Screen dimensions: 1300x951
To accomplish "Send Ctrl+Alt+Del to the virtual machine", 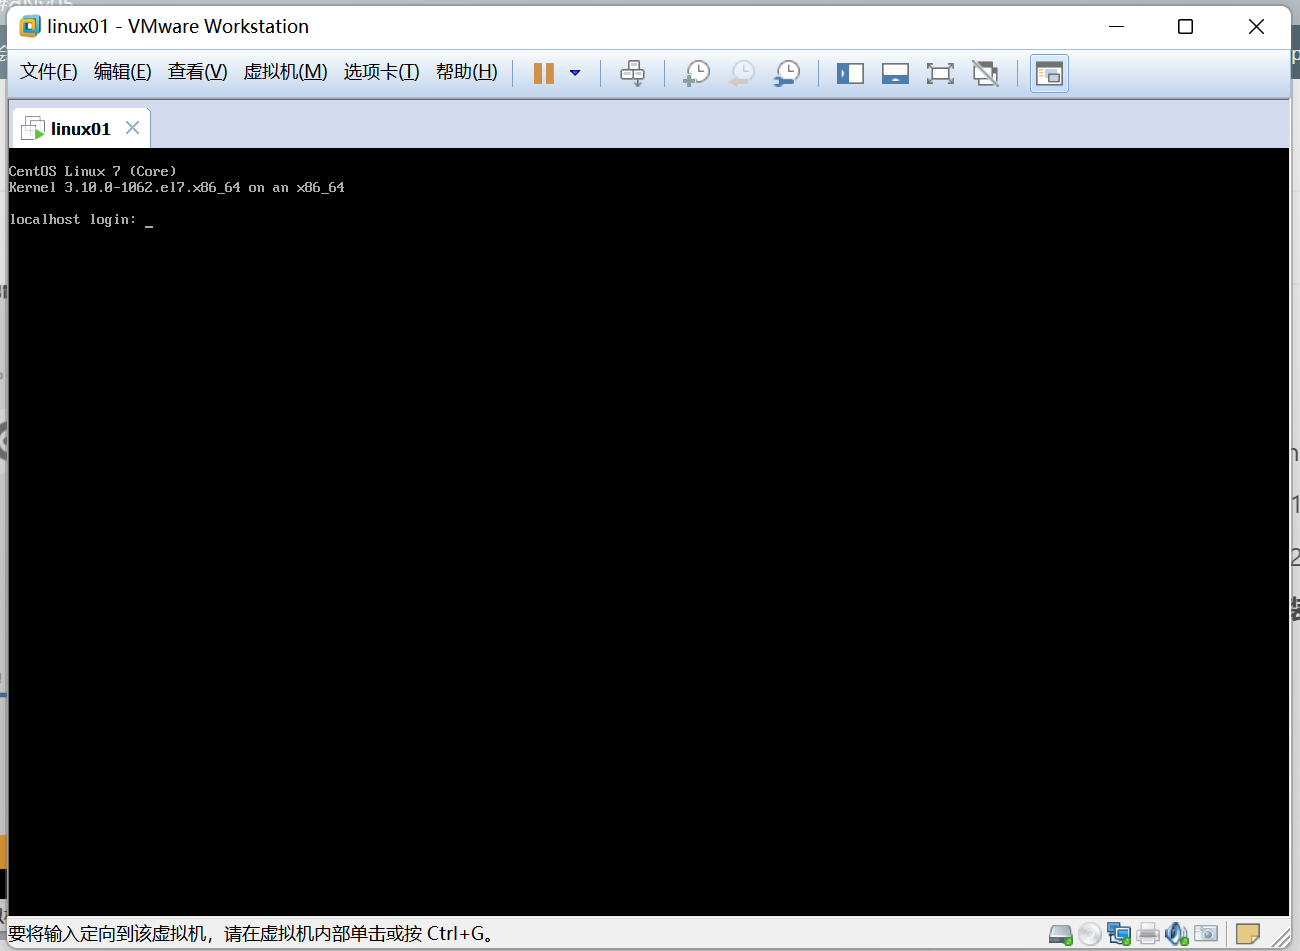I will tap(633, 73).
